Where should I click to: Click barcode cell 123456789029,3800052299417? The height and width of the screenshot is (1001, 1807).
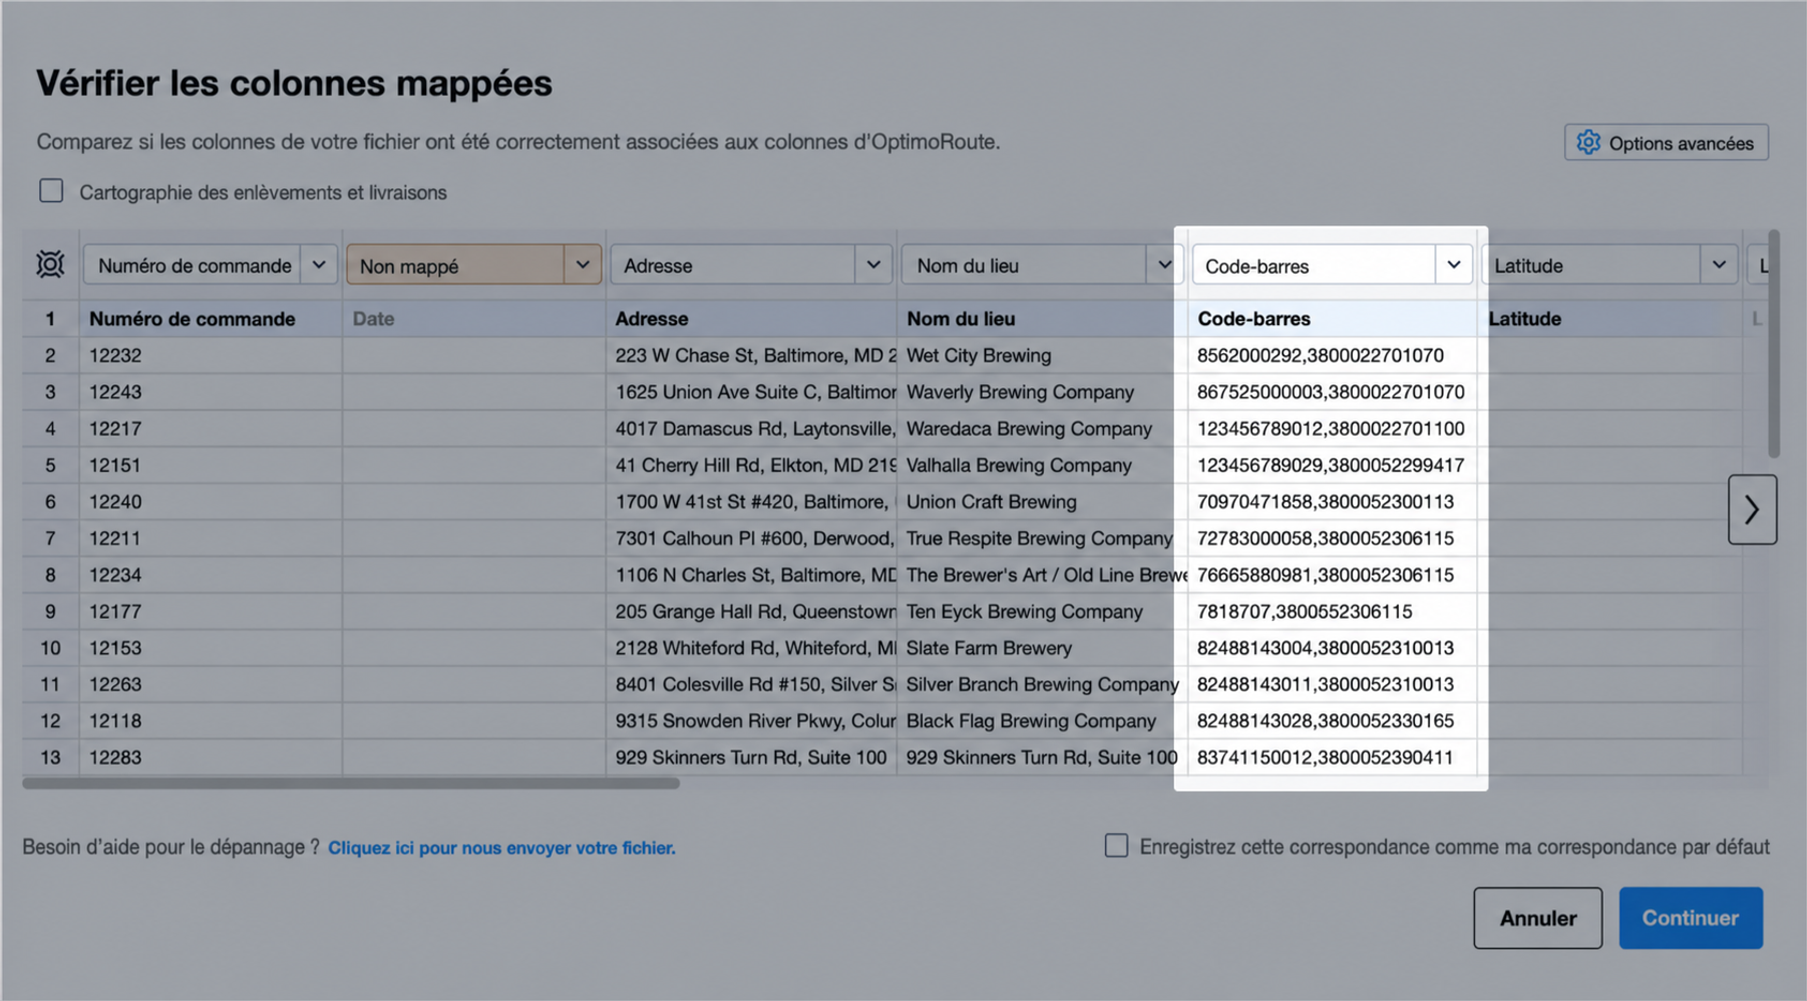pos(1332,465)
